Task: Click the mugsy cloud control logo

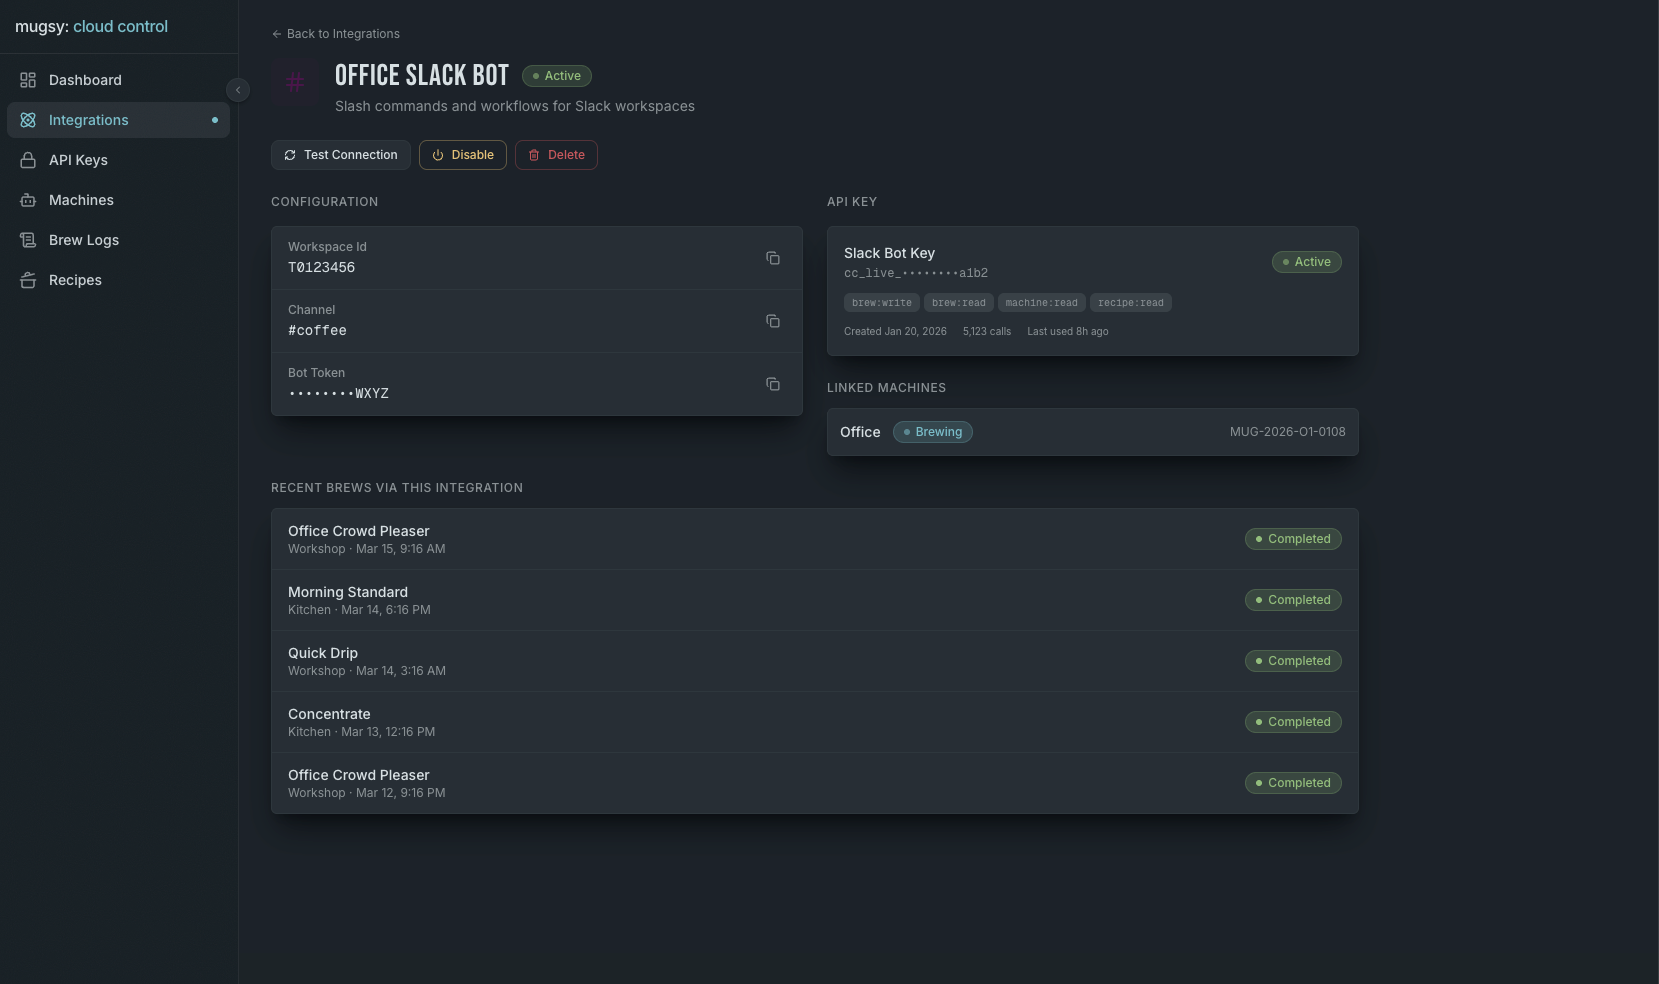Action: point(92,27)
